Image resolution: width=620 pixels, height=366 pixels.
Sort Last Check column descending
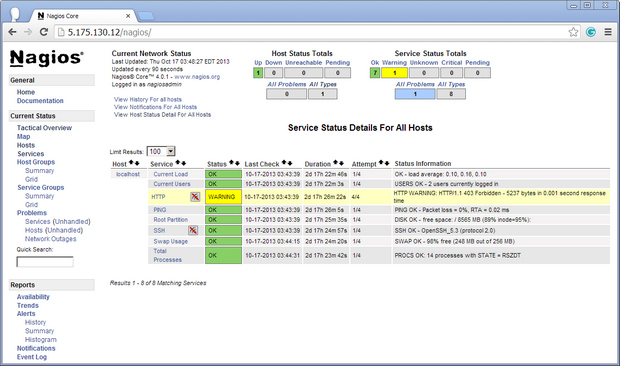click(290, 163)
